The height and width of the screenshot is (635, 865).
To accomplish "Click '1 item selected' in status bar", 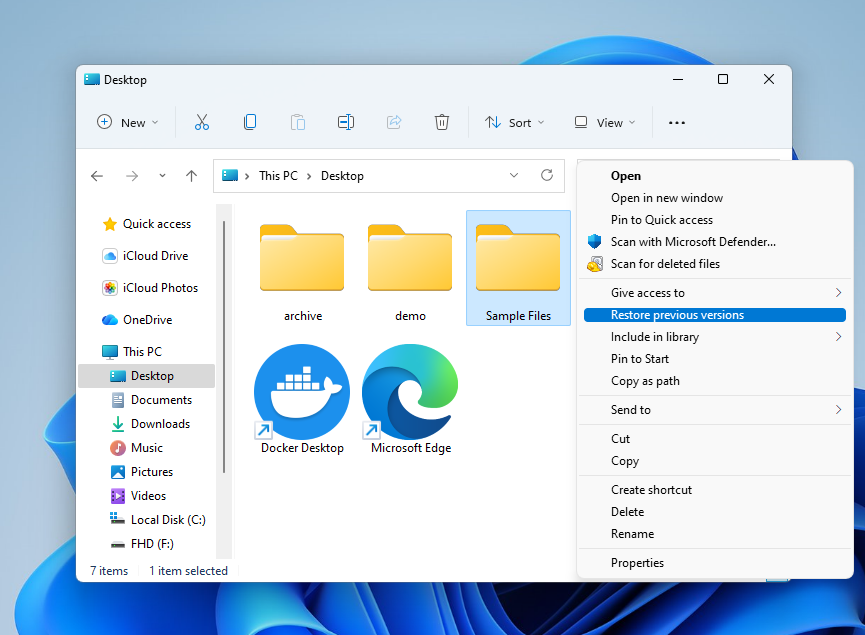I will tap(188, 571).
